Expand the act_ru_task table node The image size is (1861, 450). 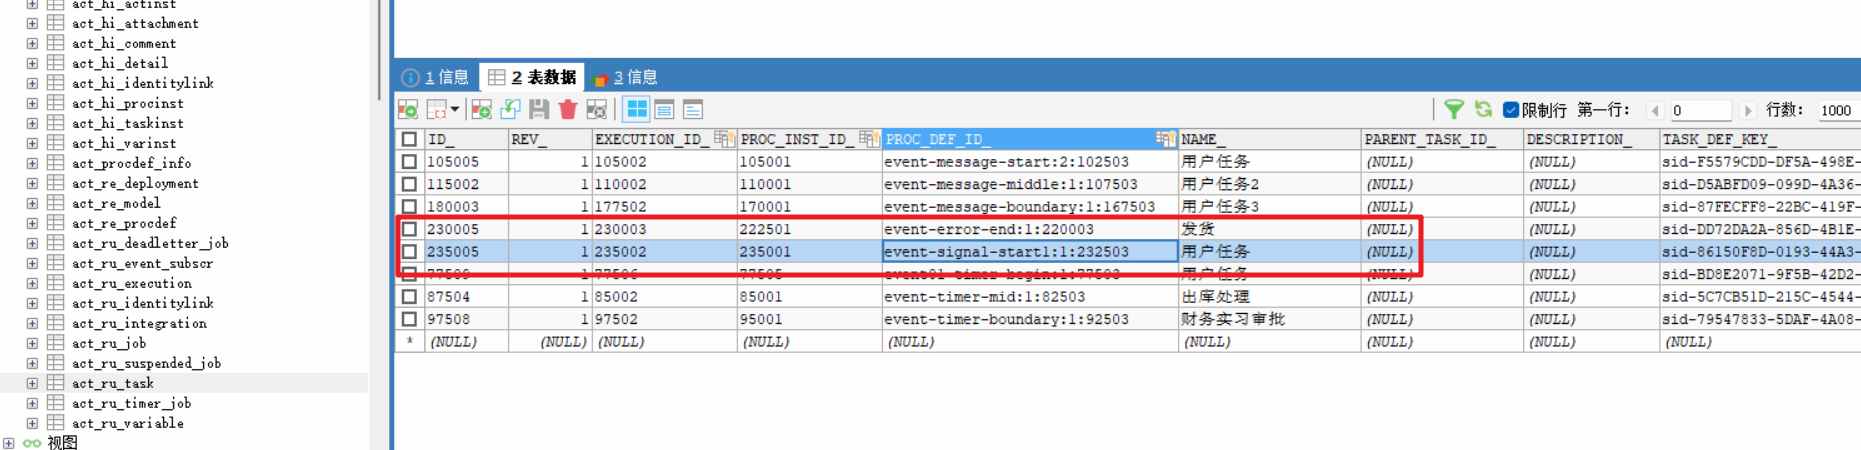click(32, 383)
